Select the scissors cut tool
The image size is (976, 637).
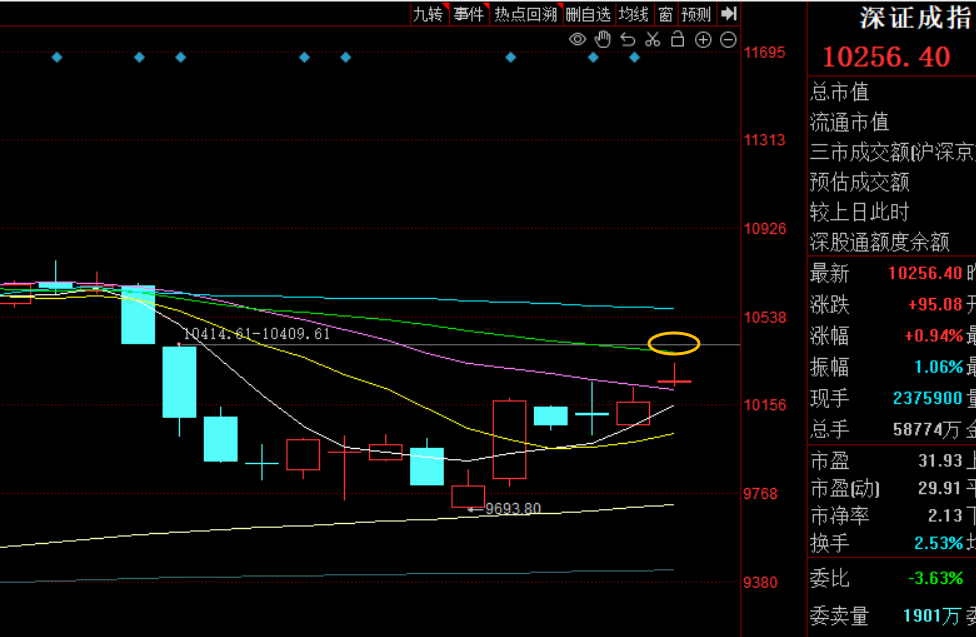pos(653,40)
